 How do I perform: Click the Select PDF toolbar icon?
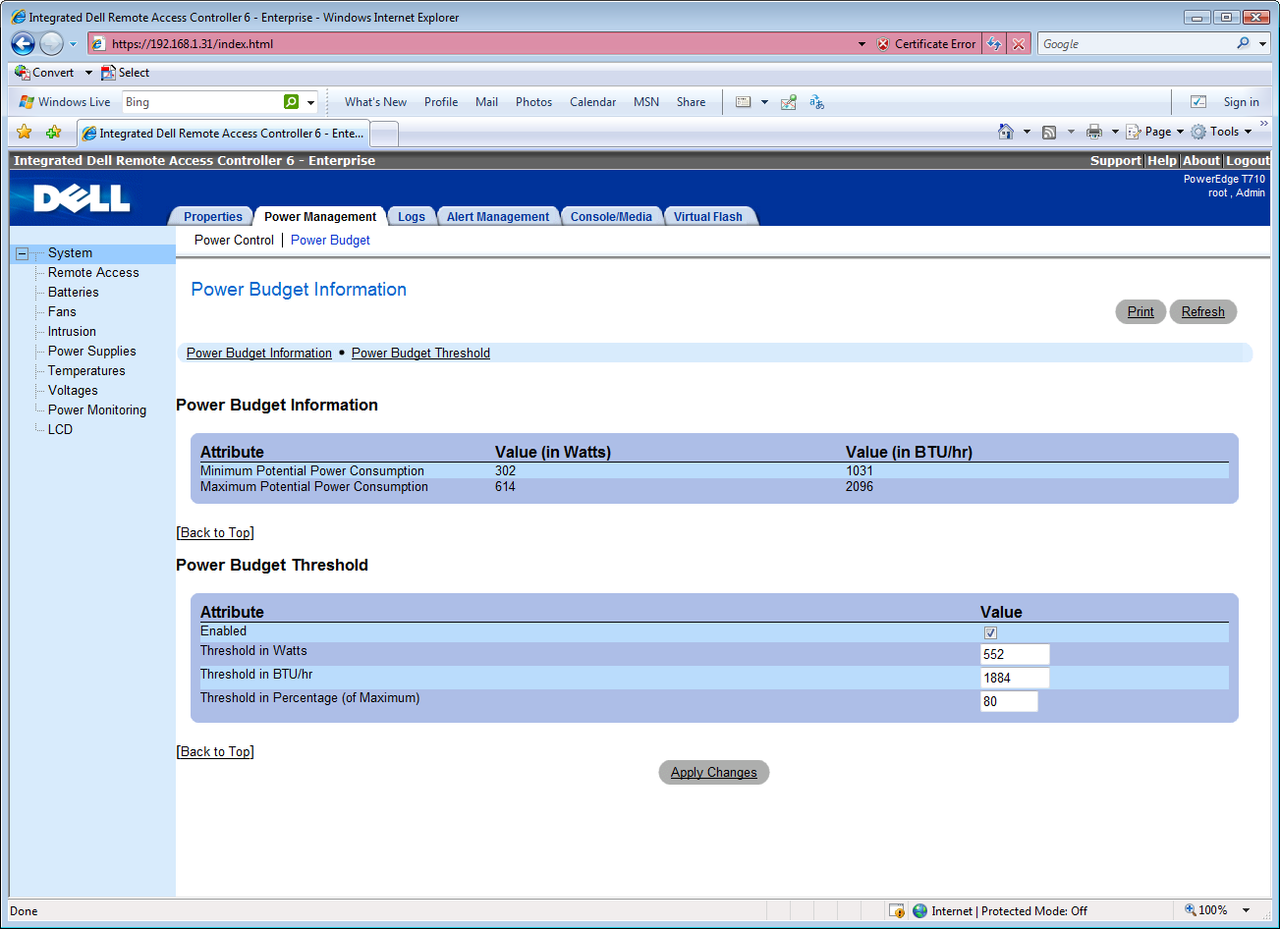pos(109,73)
